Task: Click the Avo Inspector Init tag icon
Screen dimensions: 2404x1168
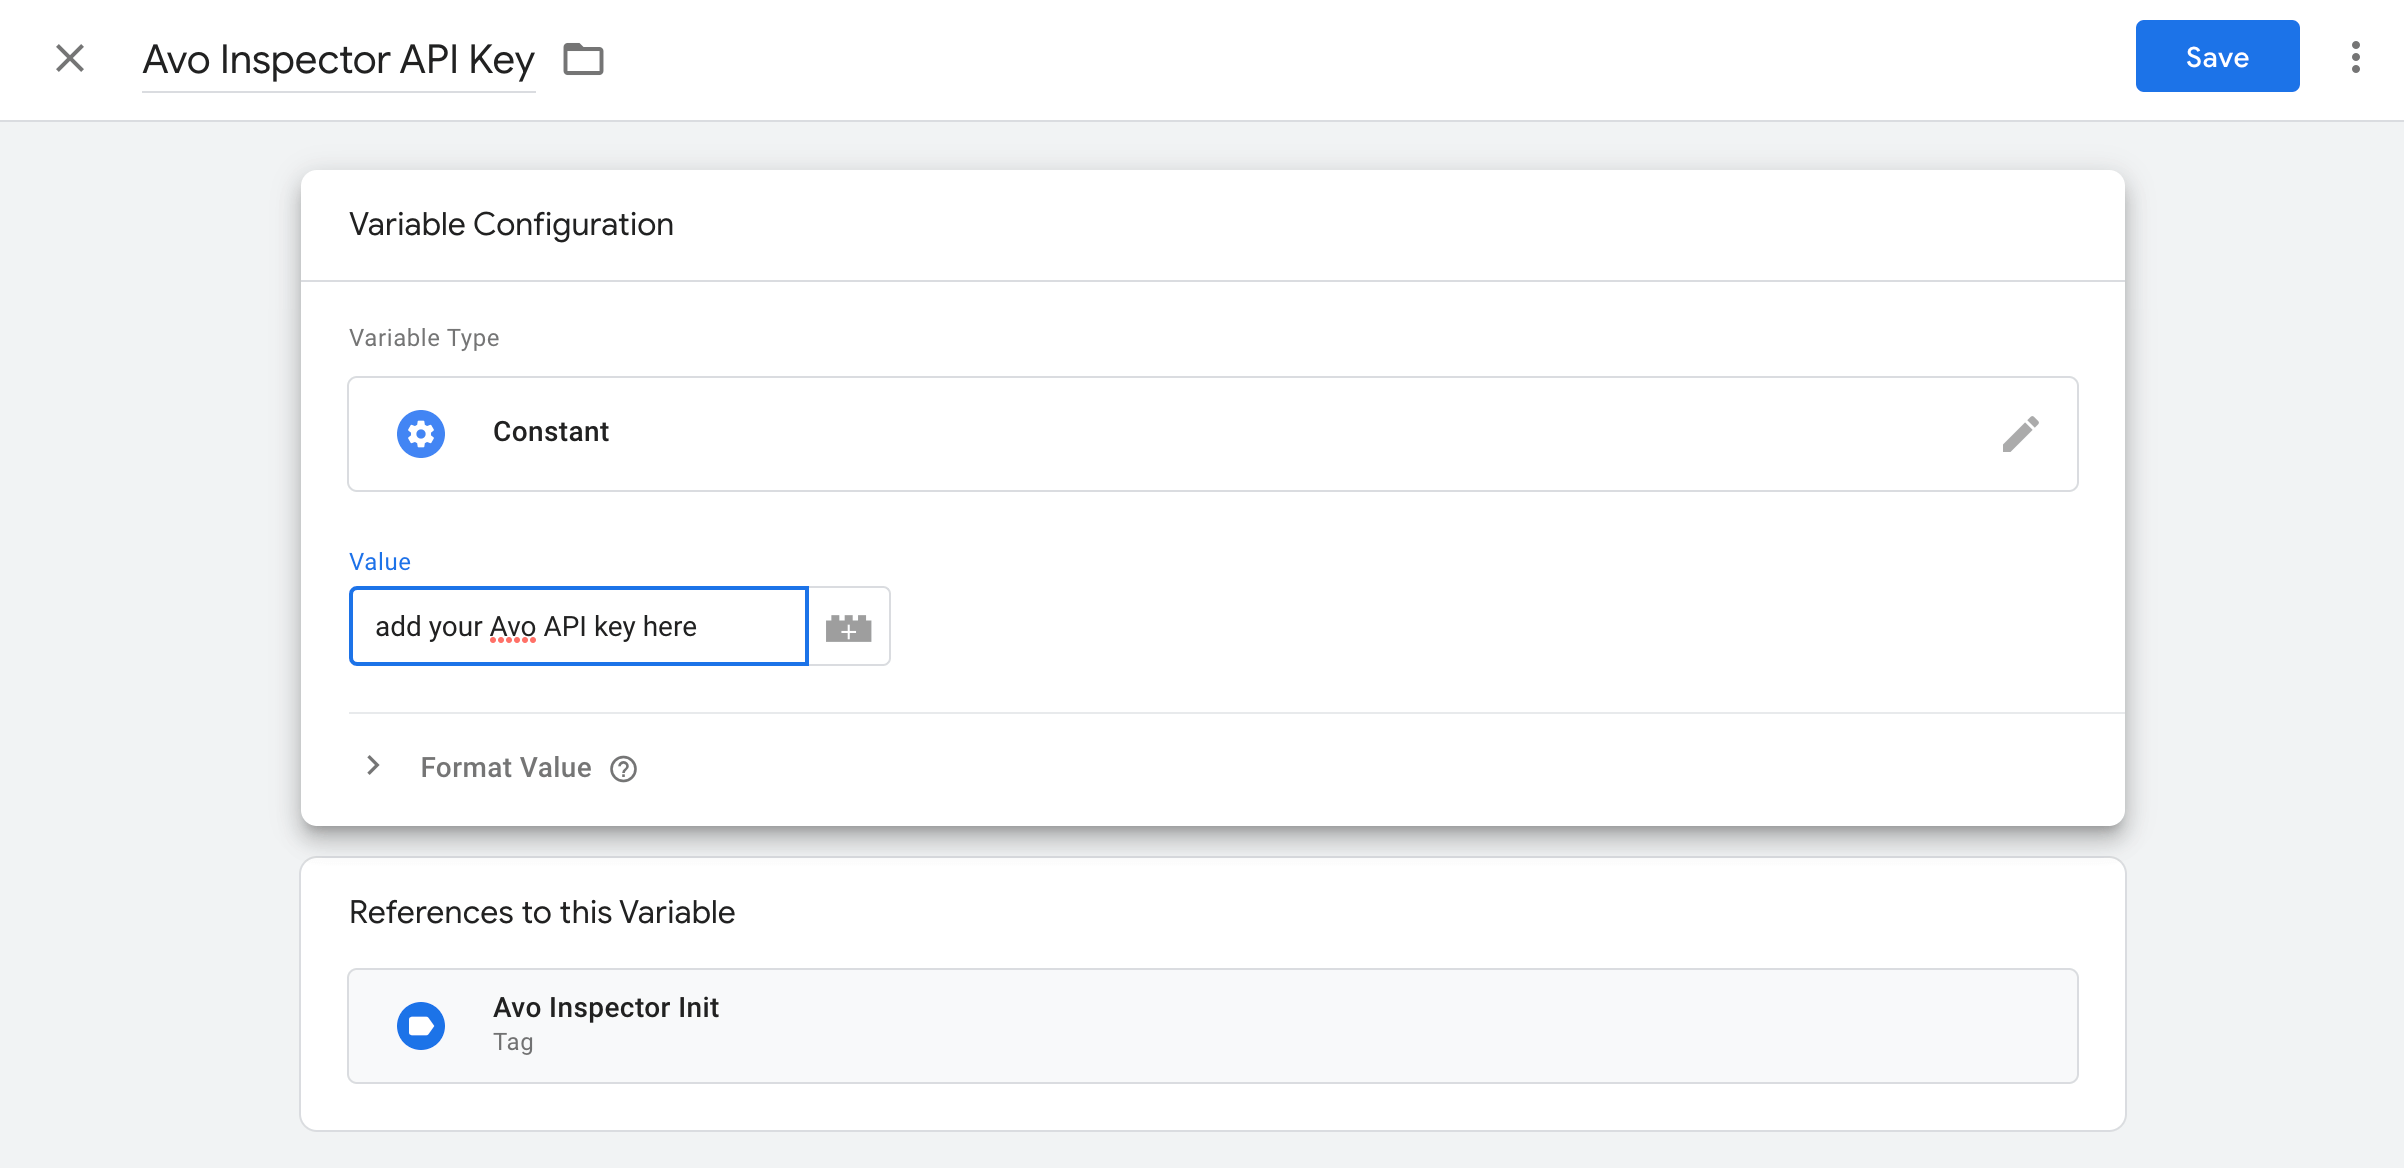Action: coord(420,1024)
